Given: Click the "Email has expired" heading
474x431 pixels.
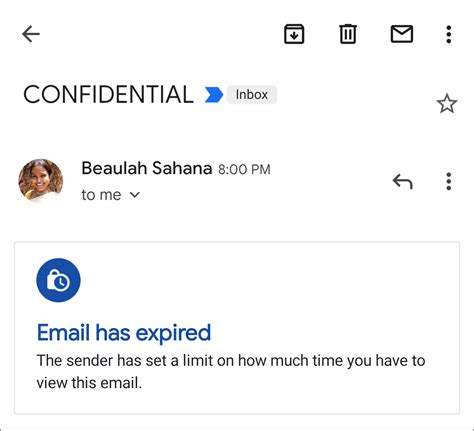Looking at the screenshot, I should [124, 332].
